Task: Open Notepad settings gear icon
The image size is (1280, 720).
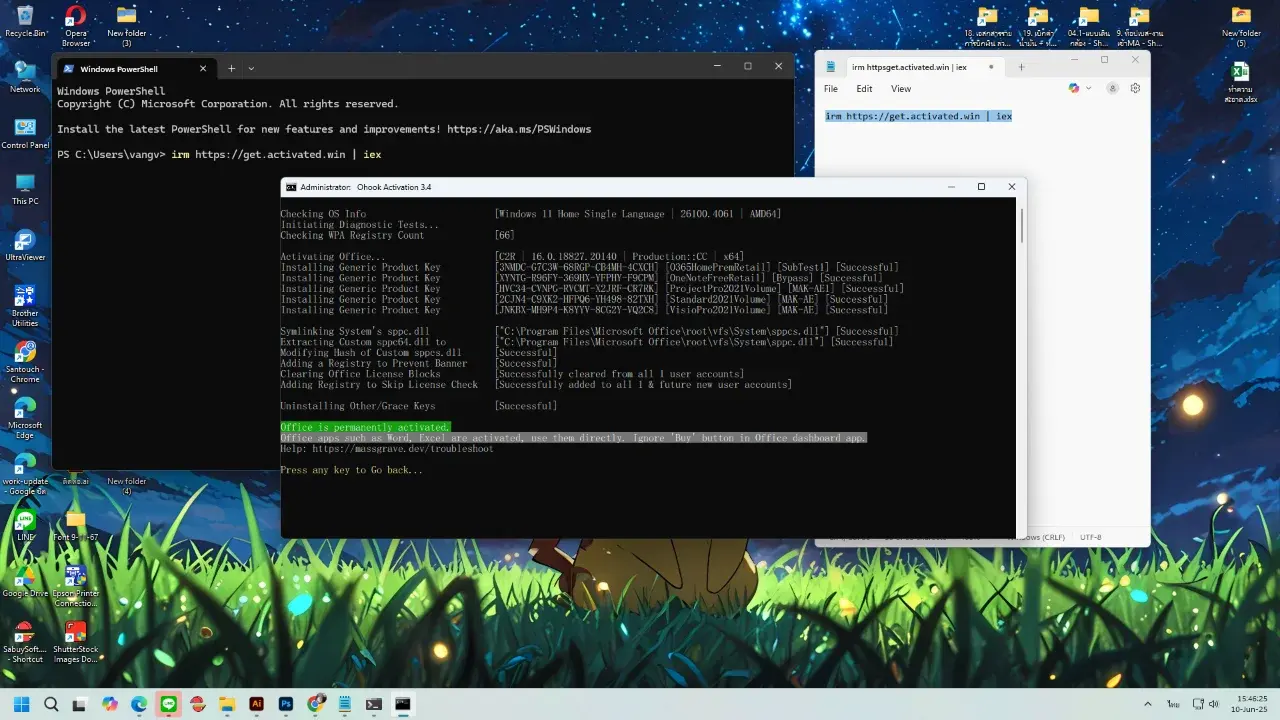Action: (x=1135, y=88)
